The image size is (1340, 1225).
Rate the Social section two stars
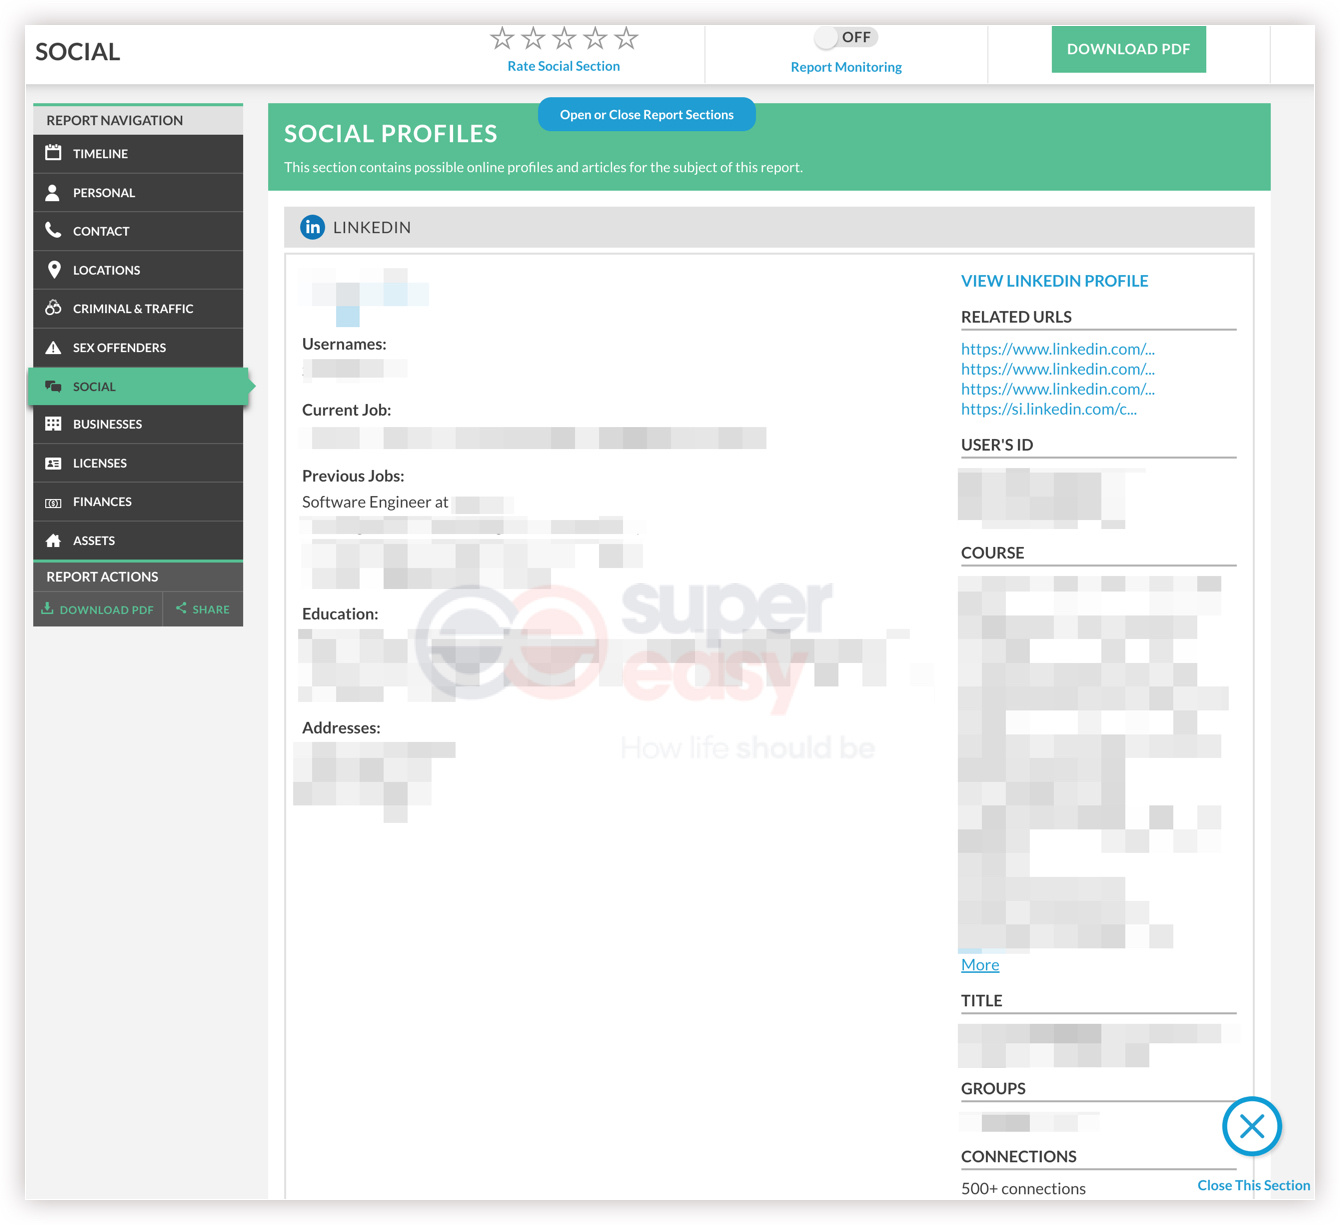[x=533, y=38]
